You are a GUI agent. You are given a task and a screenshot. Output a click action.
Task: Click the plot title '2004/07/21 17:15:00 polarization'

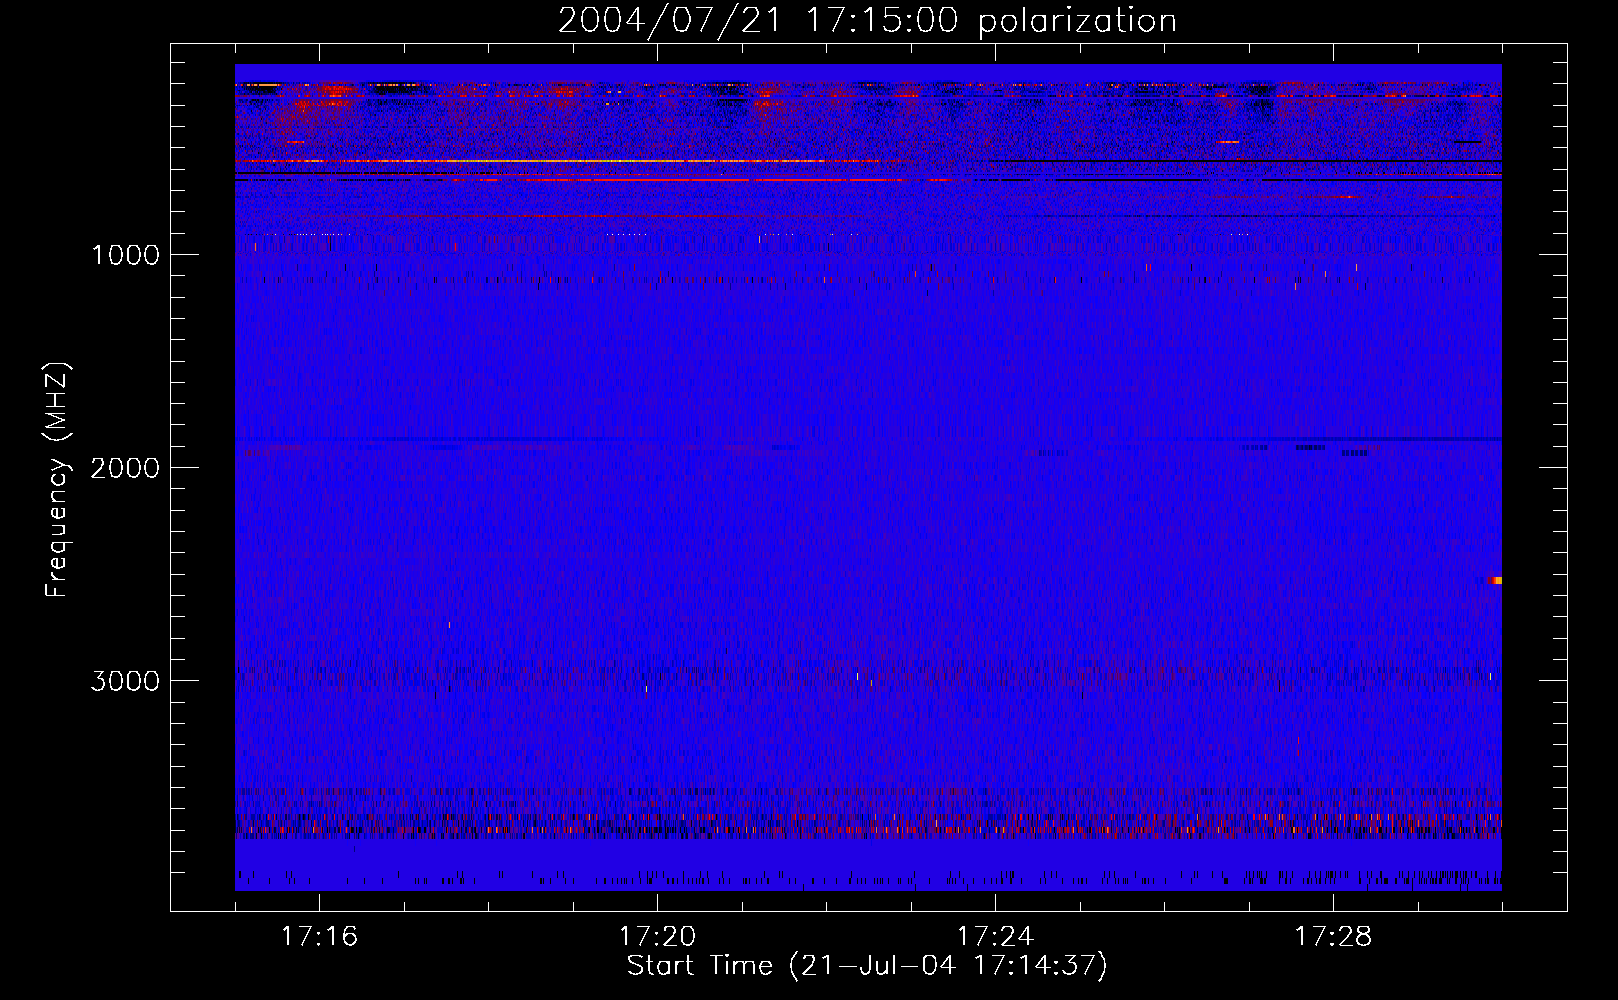(867, 21)
